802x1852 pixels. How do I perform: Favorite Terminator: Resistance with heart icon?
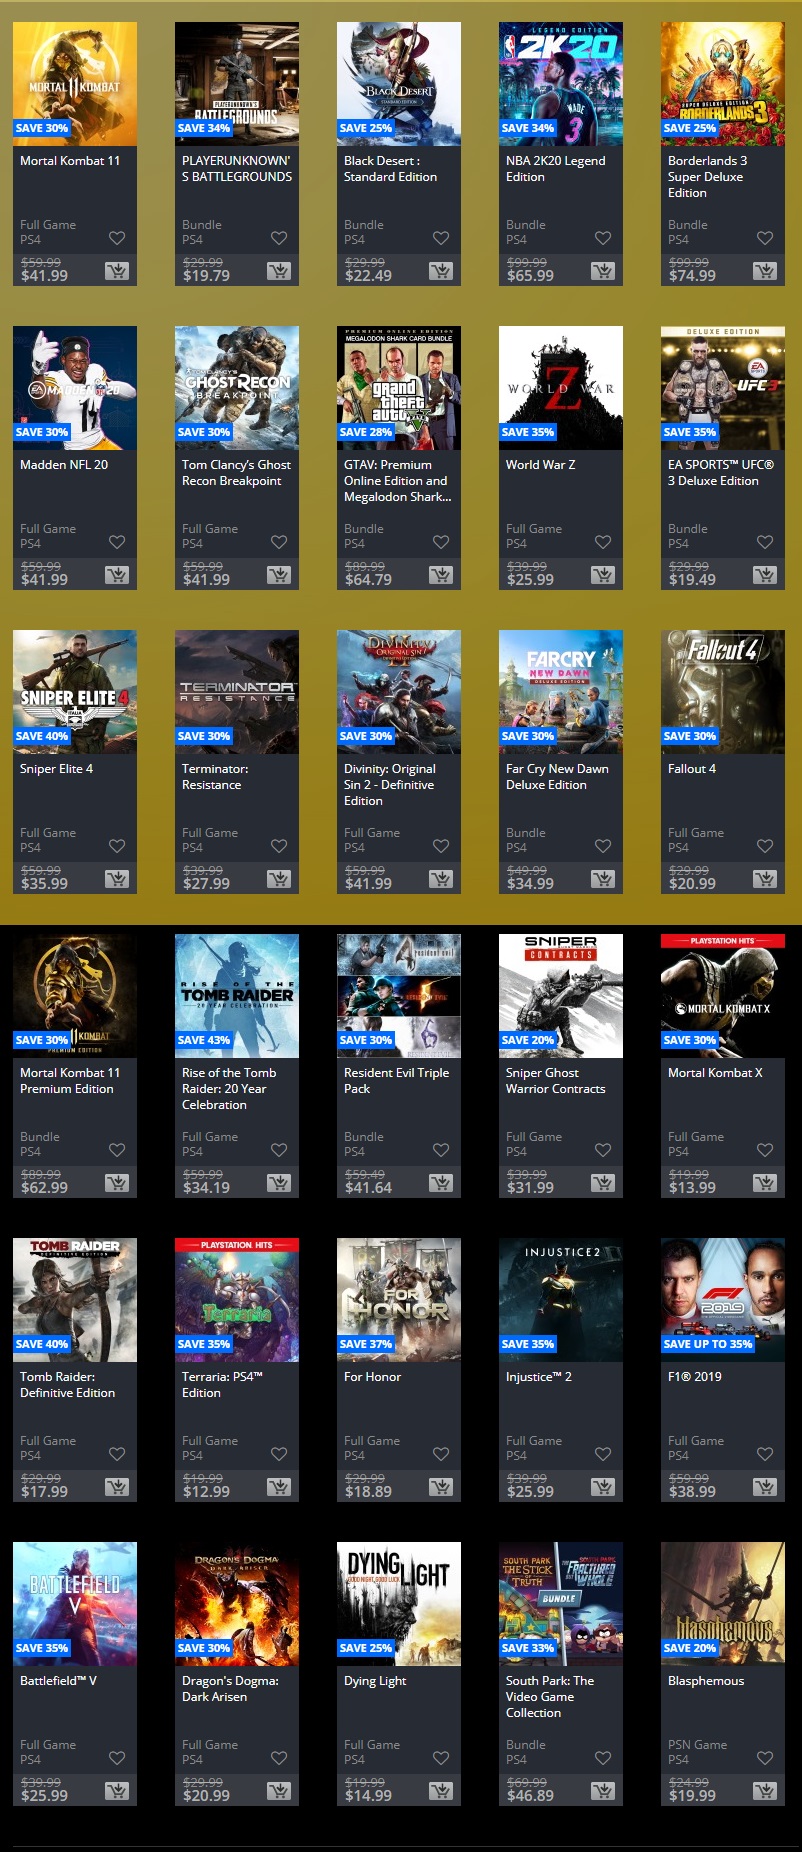(279, 846)
